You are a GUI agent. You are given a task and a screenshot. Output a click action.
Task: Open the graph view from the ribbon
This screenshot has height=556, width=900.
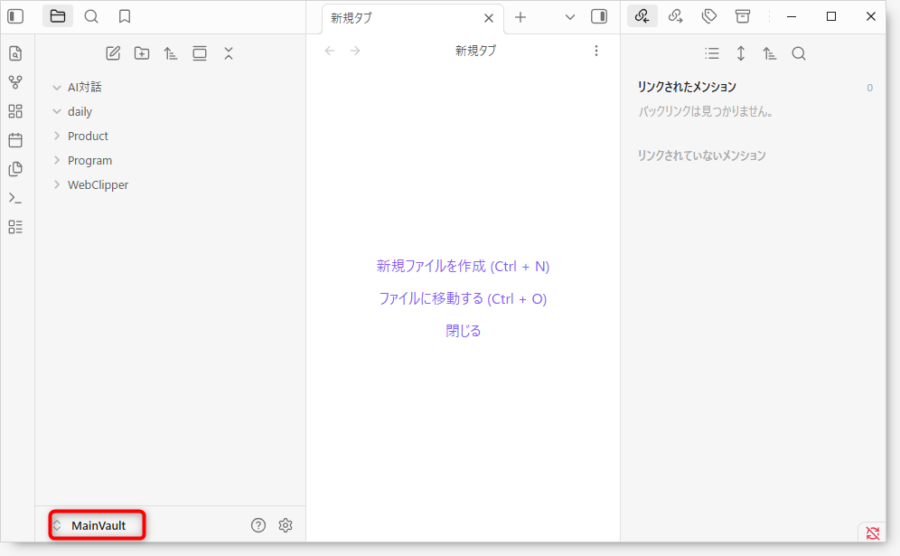15,82
